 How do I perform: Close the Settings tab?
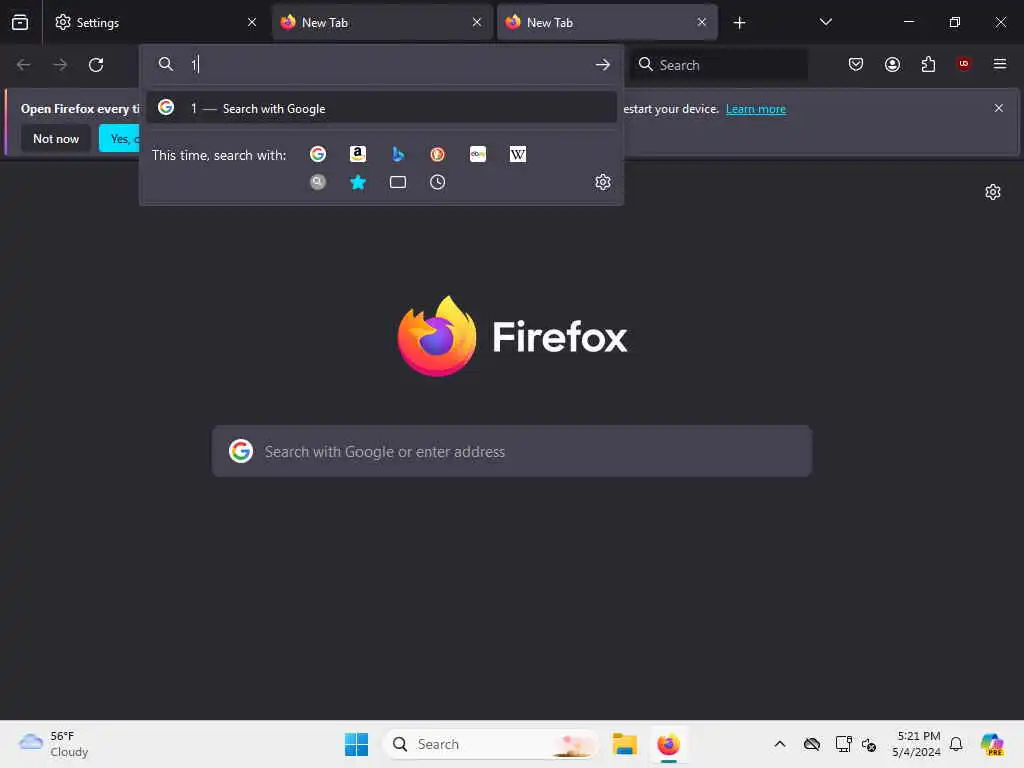[252, 22]
